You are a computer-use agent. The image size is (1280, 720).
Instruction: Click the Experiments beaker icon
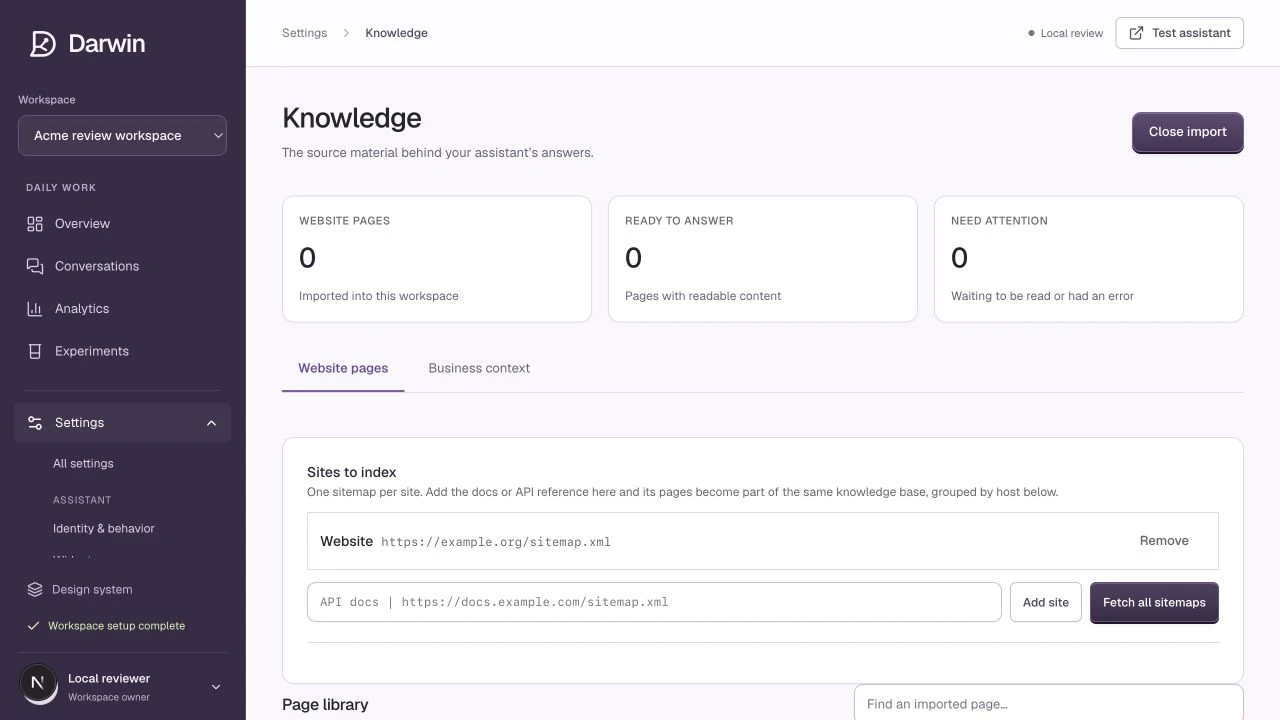coord(35,351)
